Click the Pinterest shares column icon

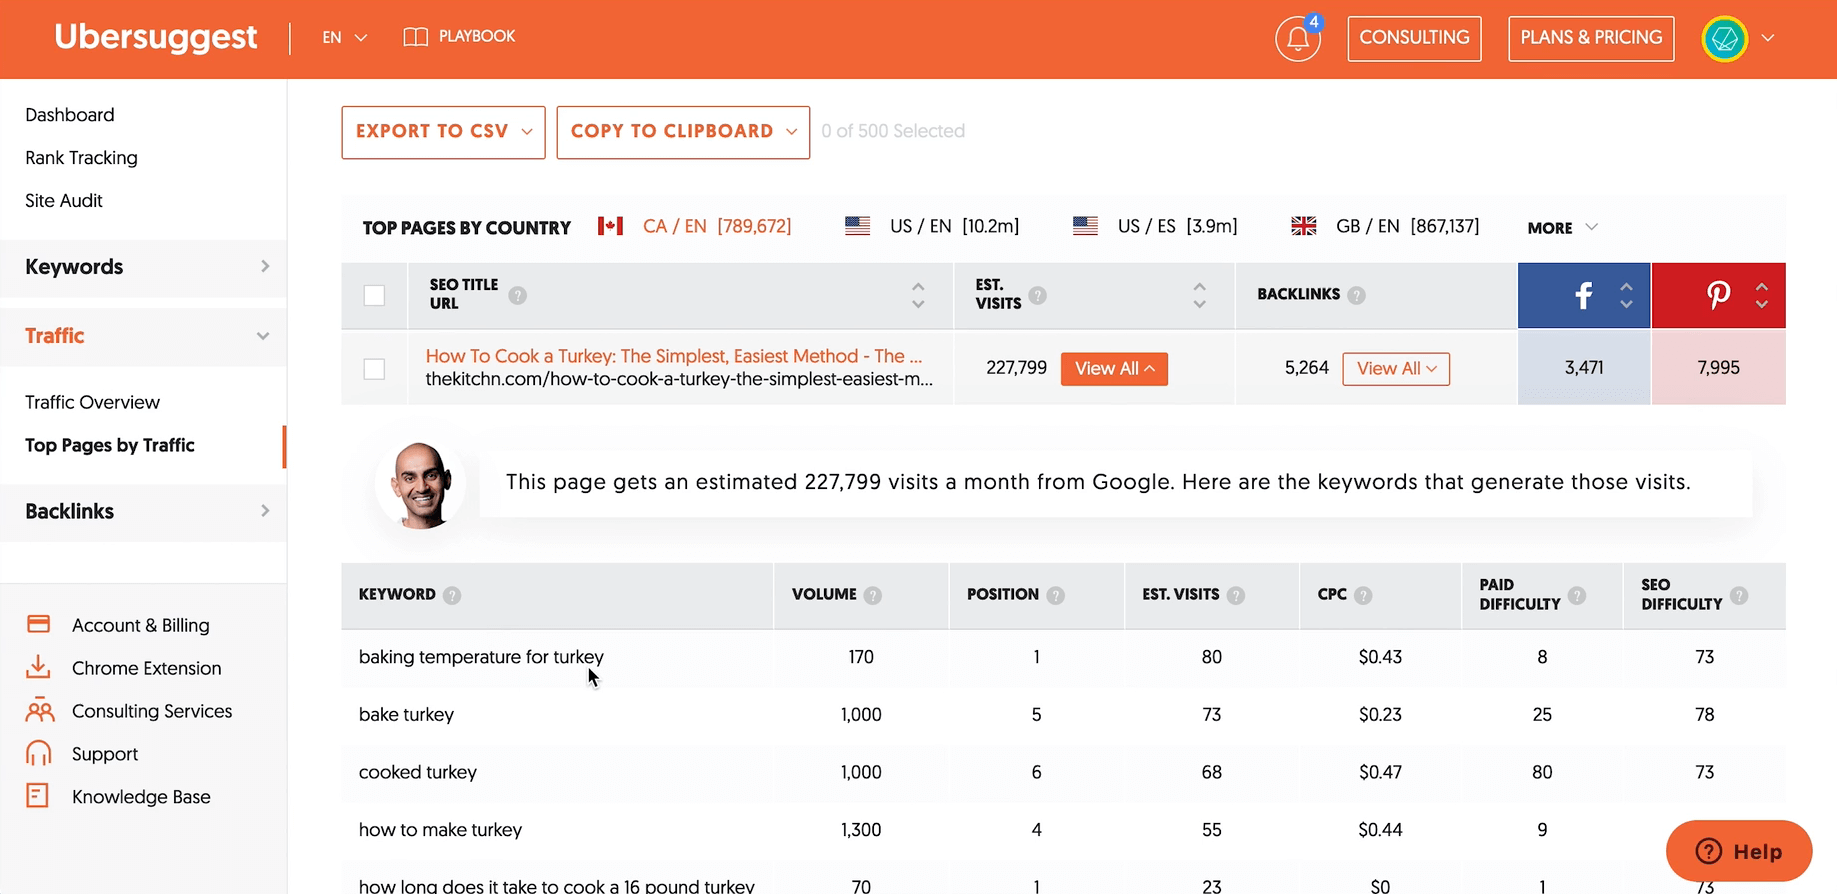tap(1717, 295)
